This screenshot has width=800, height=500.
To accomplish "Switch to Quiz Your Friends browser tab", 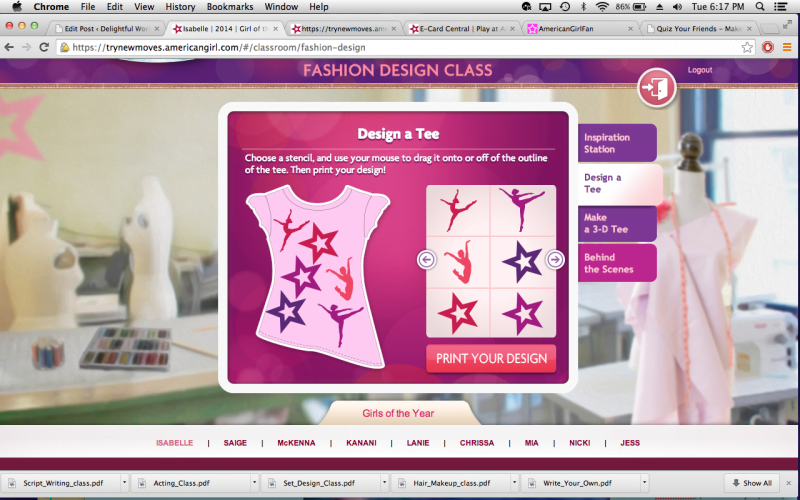I will pos(699,29).
